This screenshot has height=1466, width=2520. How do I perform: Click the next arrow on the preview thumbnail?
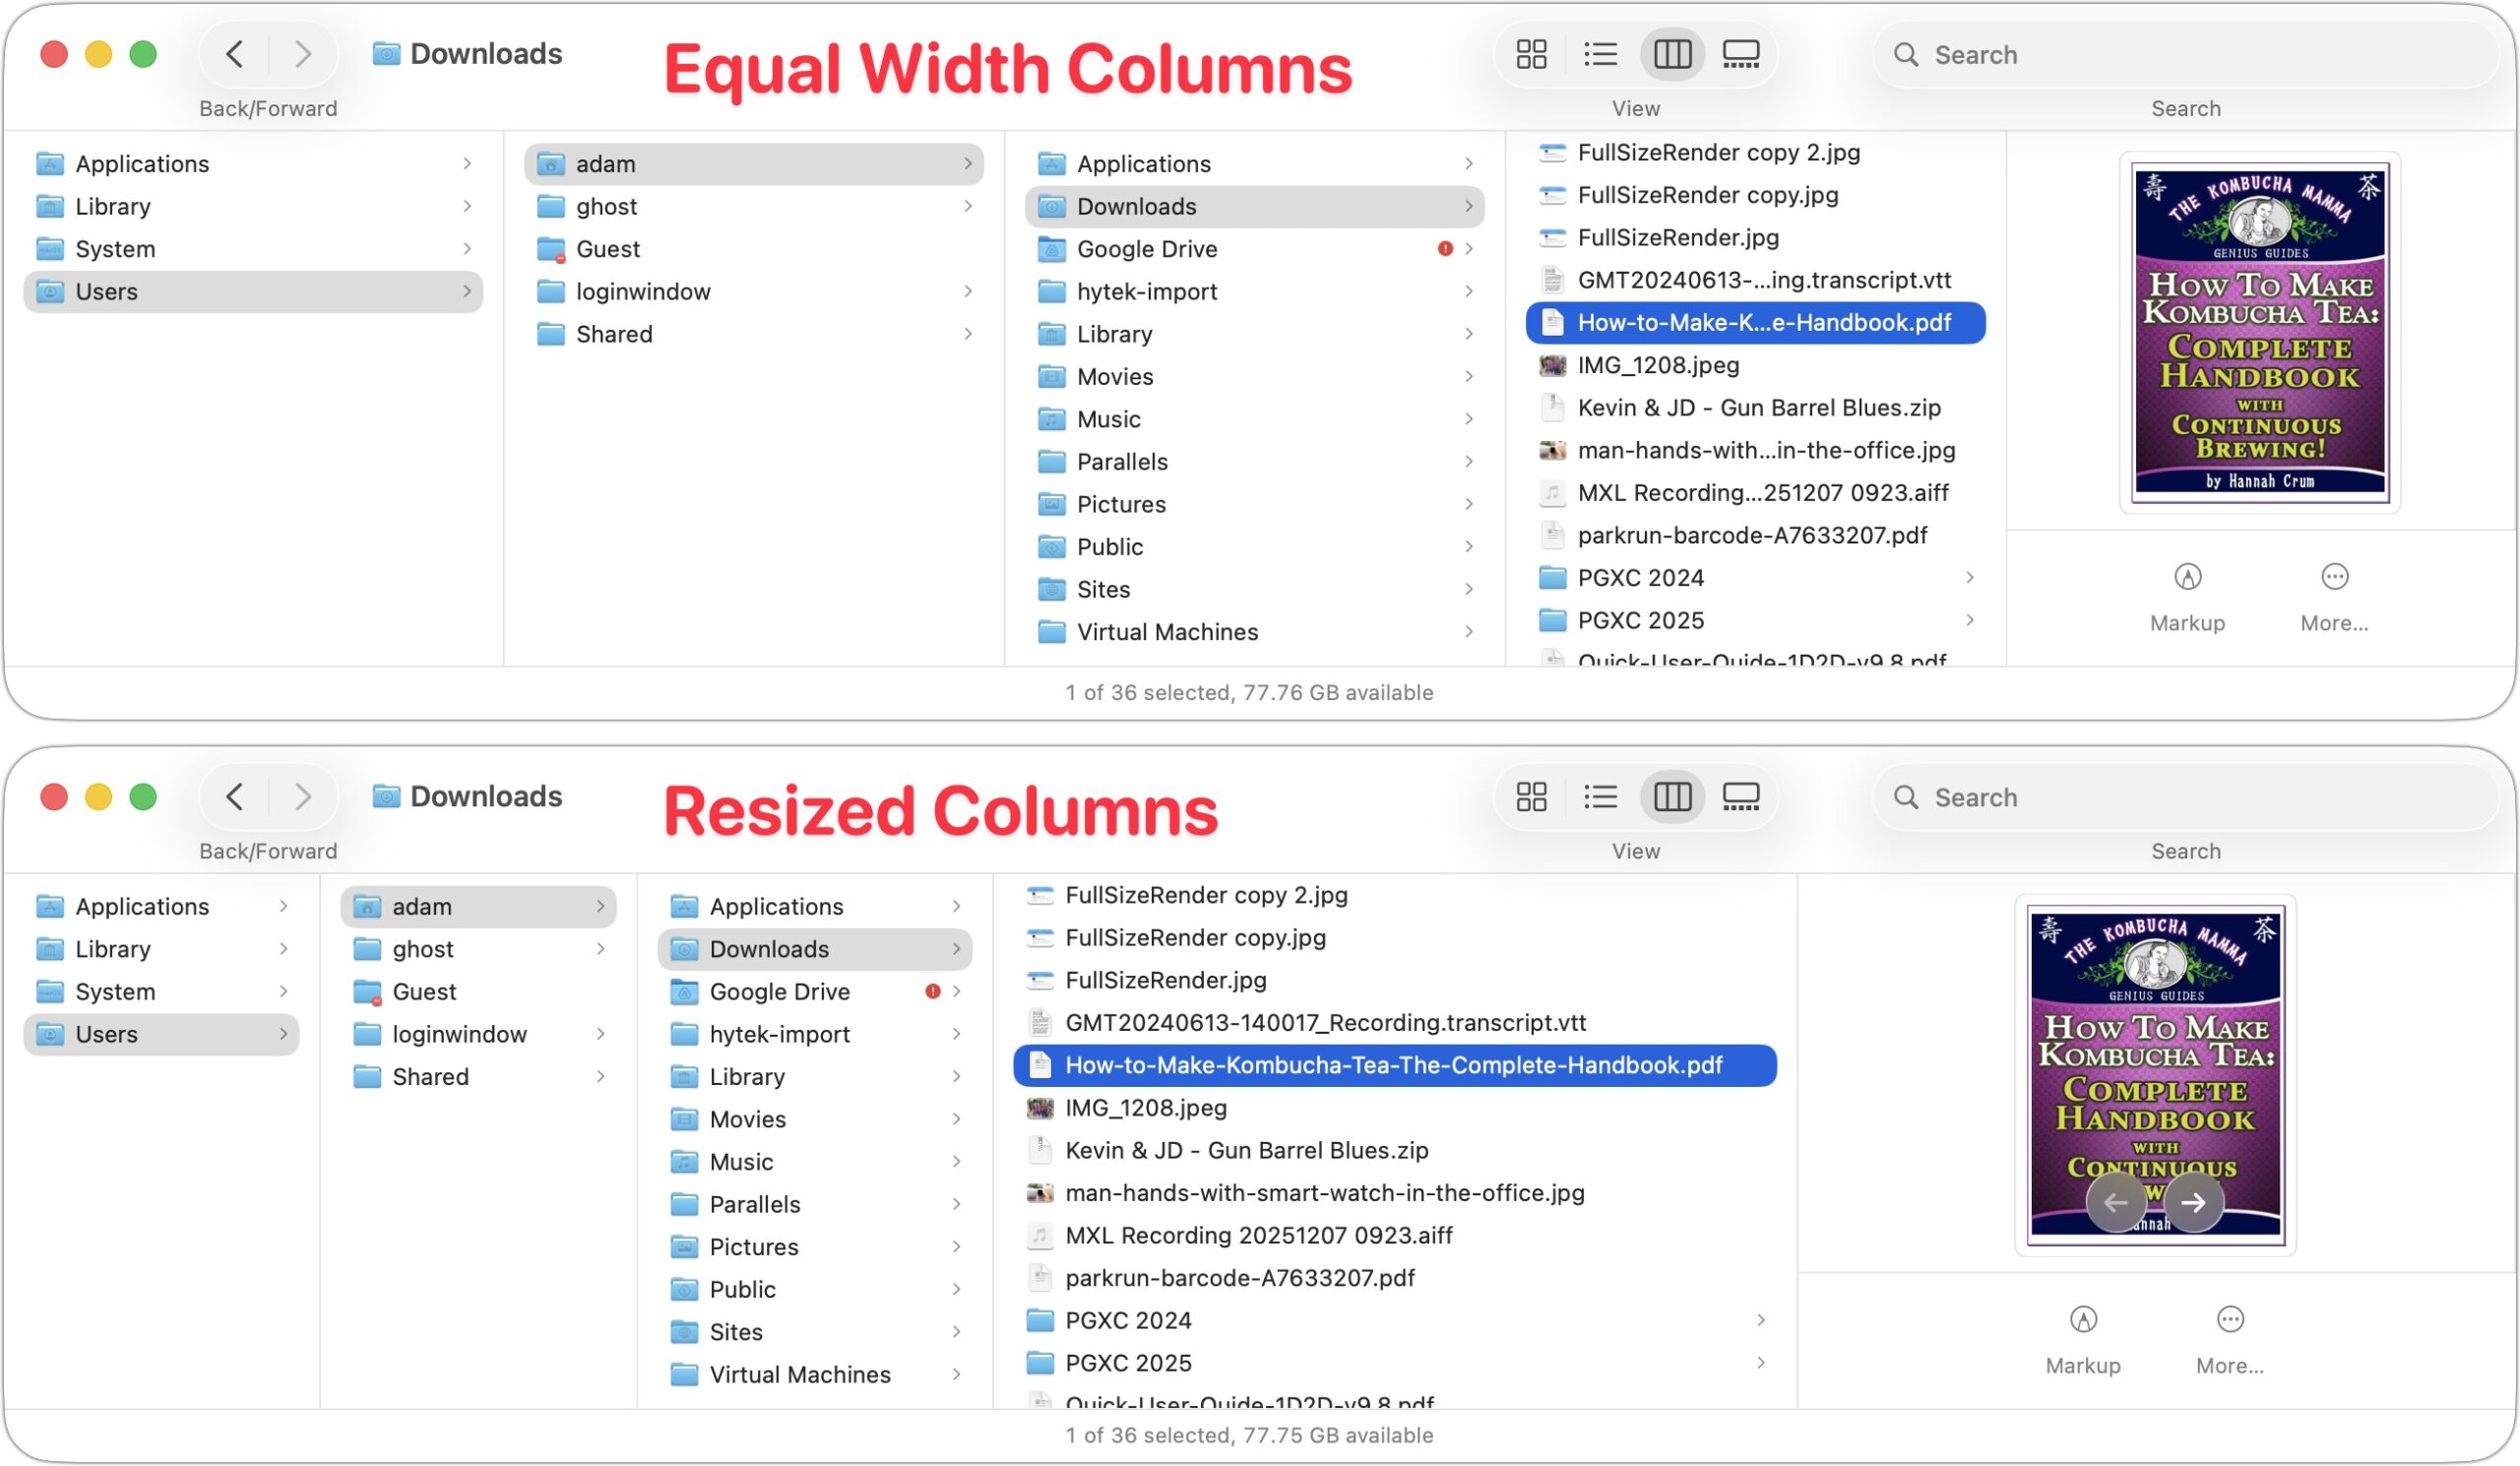(2195, 1202)
